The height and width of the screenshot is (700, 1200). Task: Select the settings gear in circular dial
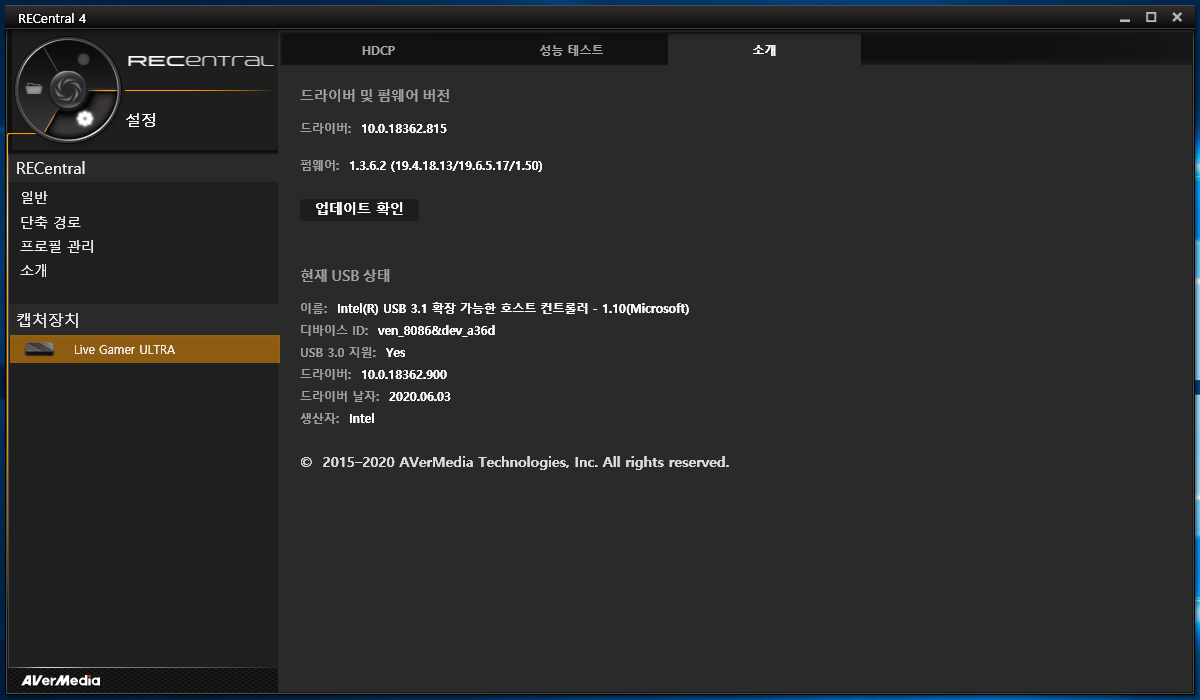(85, 119)
